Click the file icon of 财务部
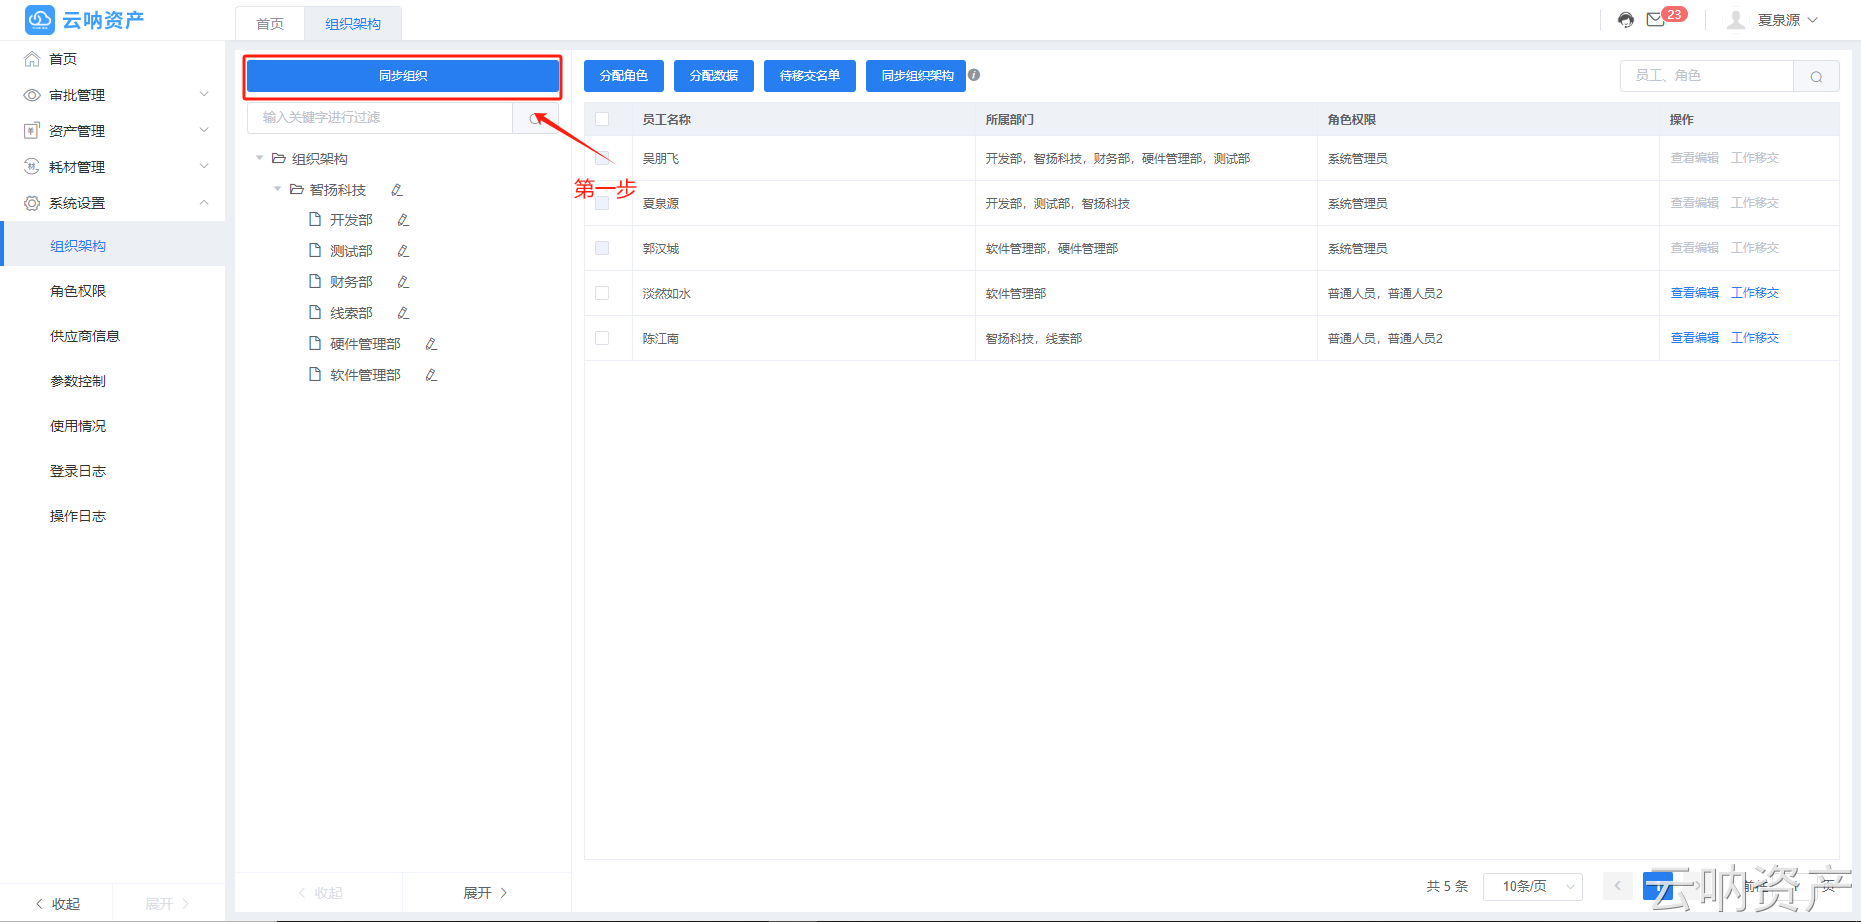 [315, 282]
